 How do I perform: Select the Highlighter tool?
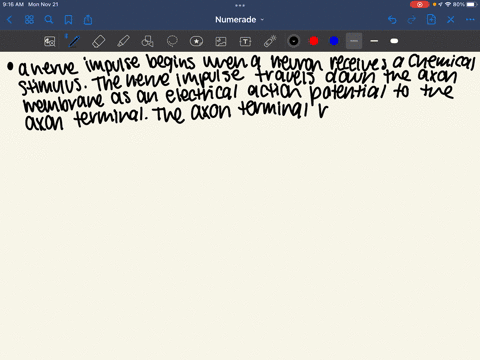tap(123, 41)
